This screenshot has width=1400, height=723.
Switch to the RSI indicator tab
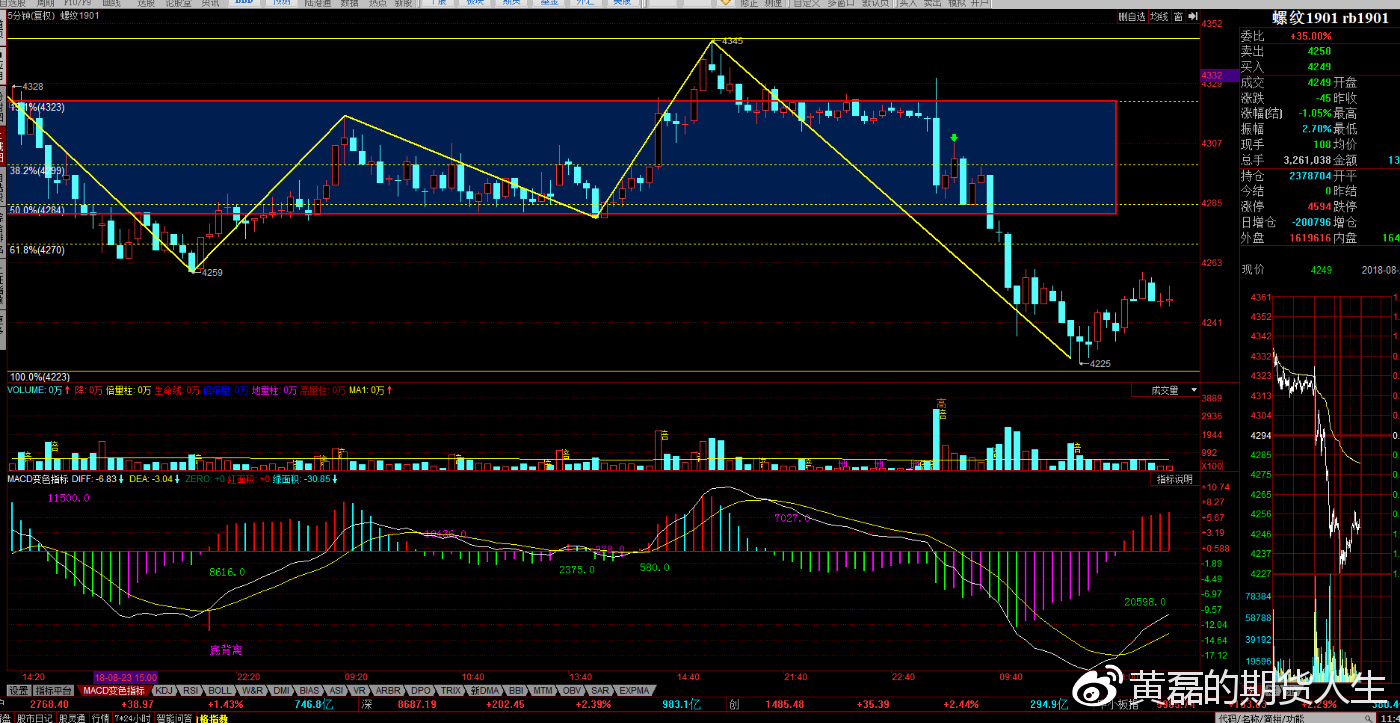click(190, 690)
